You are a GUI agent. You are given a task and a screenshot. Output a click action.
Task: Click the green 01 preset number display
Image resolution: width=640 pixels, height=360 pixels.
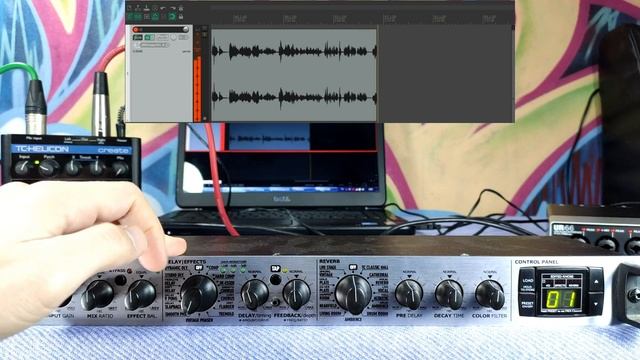pos(562,300)
